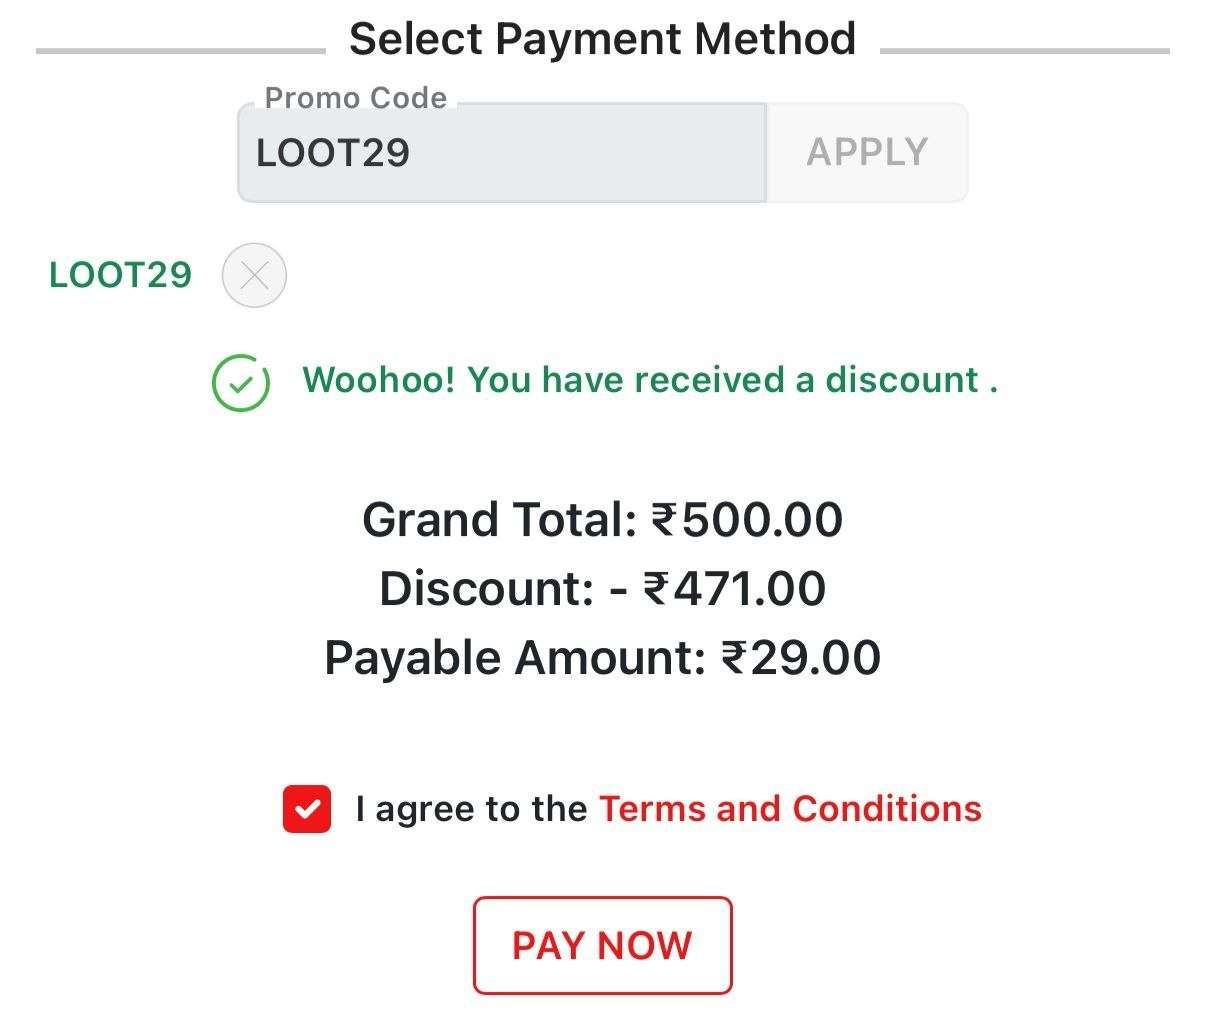
Task: Click the "I agree to the" text
Action: click(471, 809)
